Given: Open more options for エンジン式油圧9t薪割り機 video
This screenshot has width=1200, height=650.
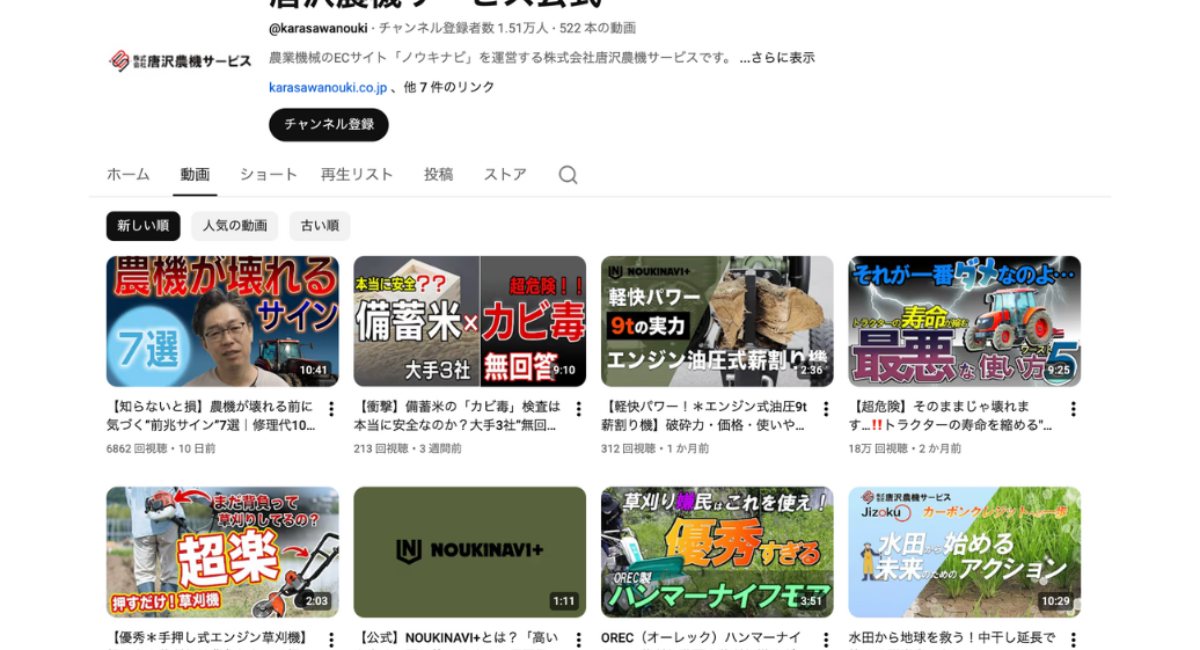Looking at the screenshot, I should pos(826,409).
